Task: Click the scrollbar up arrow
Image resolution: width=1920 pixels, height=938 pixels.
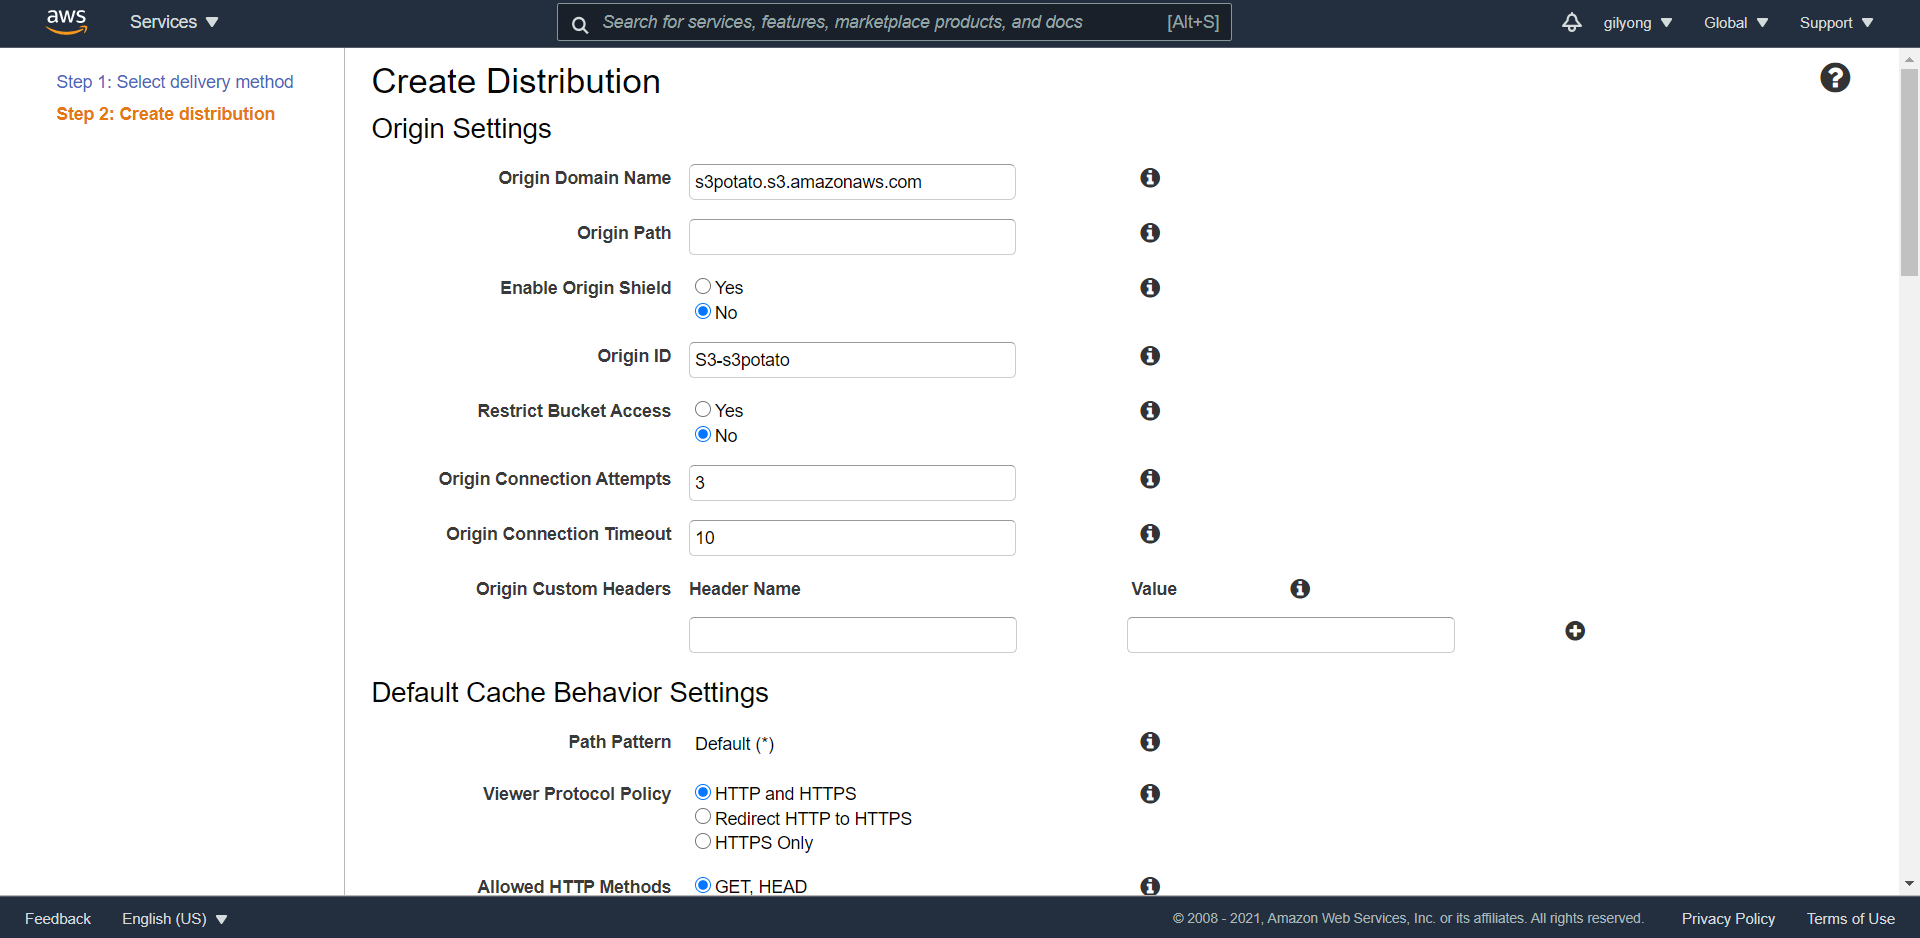Action: coord(1909,59)
